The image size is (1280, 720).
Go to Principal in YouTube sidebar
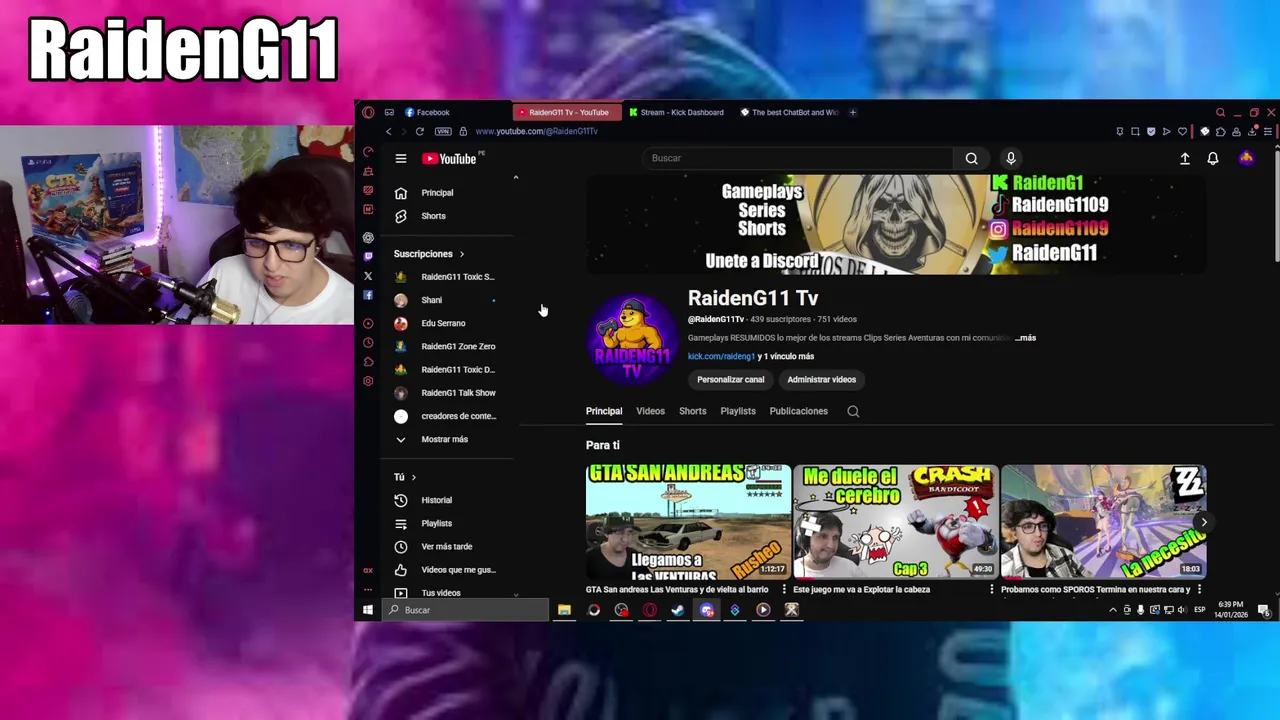tap(437, 193)
